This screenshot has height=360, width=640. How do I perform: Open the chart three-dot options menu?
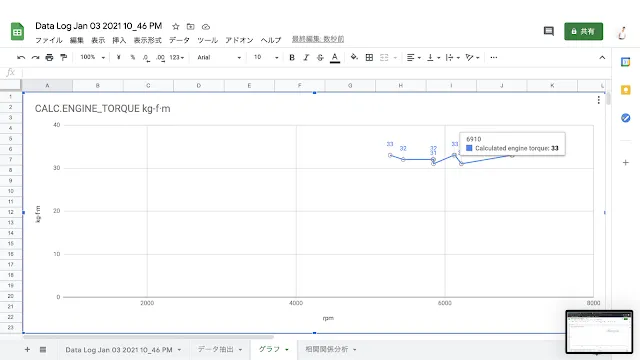coord(598,100)
